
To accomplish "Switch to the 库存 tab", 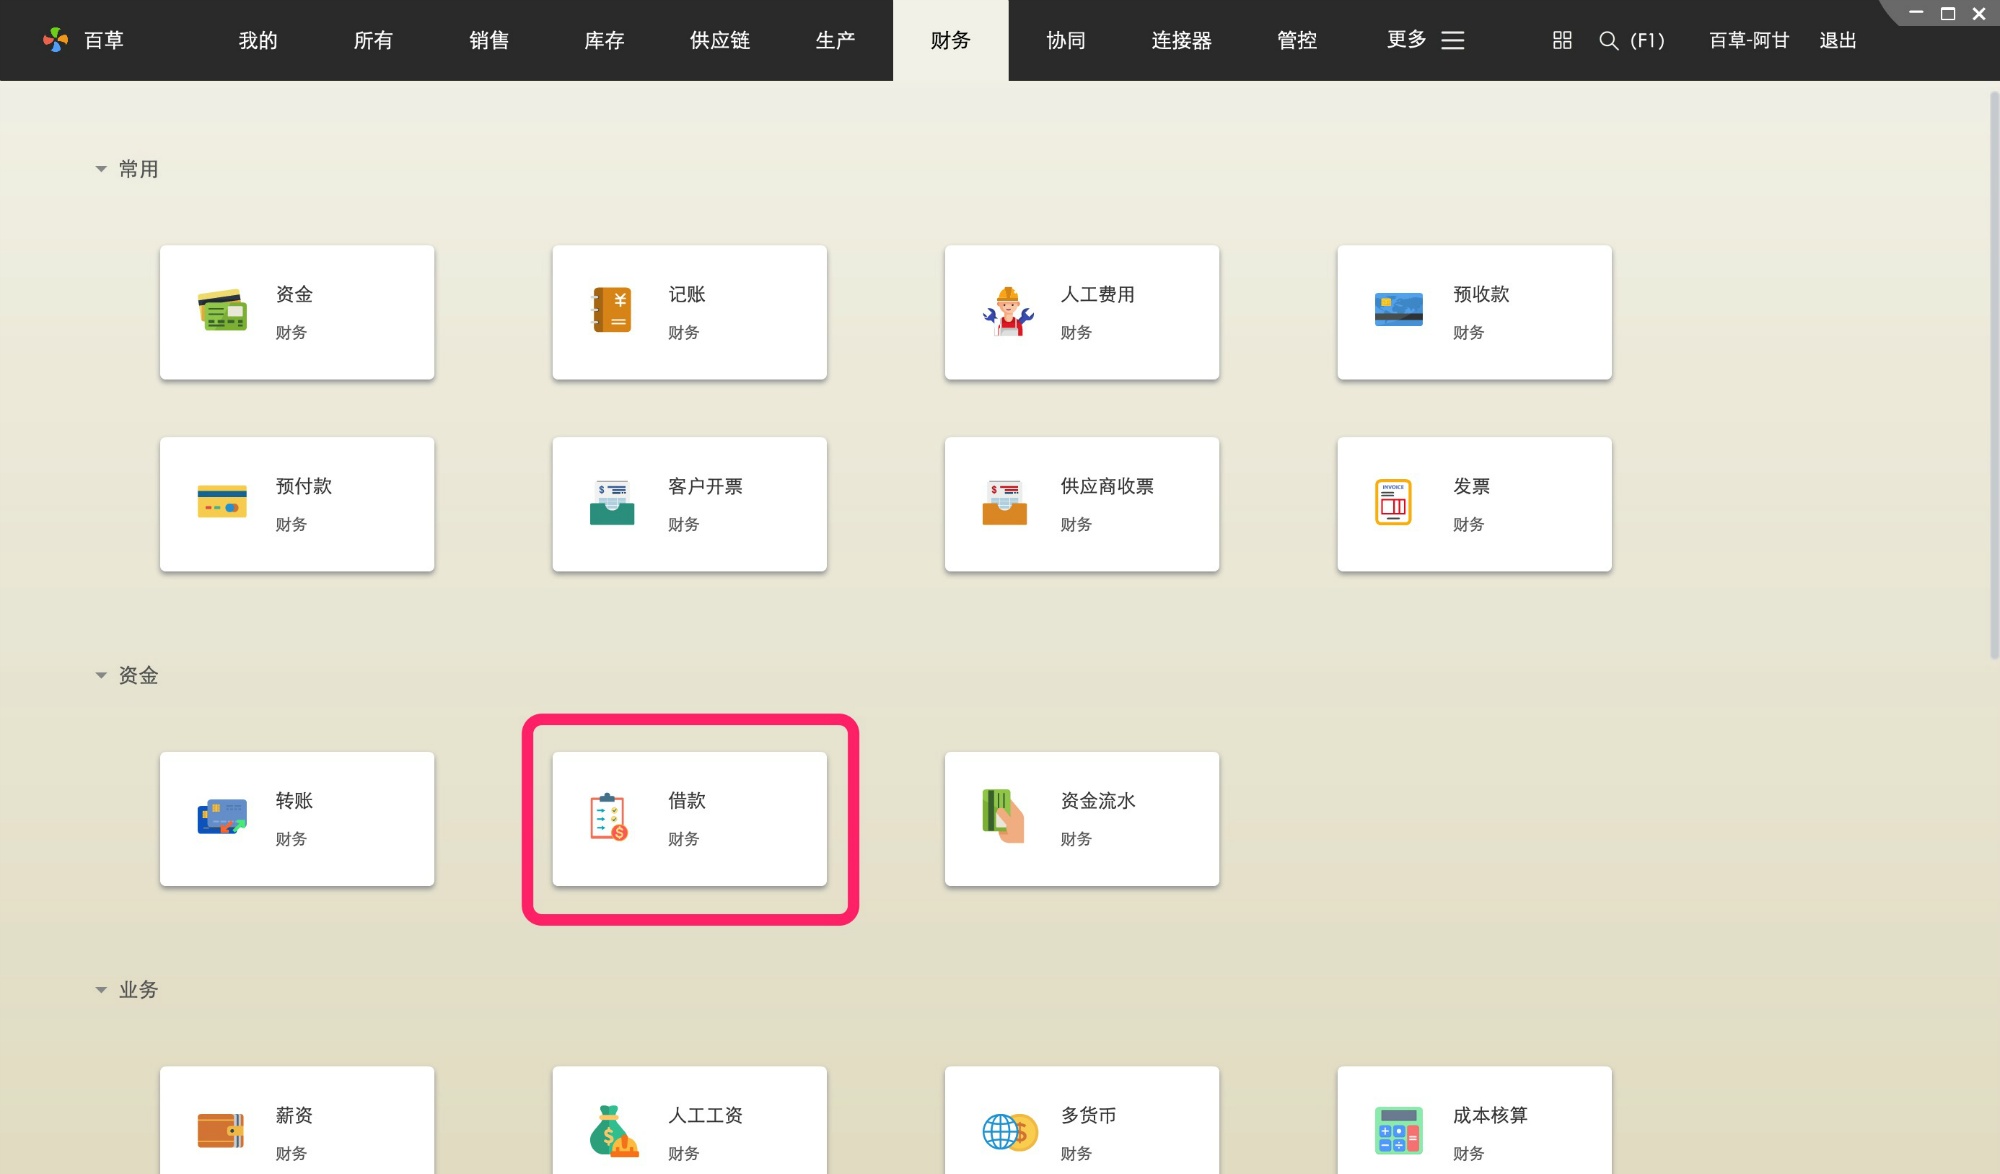I will 604,40.
